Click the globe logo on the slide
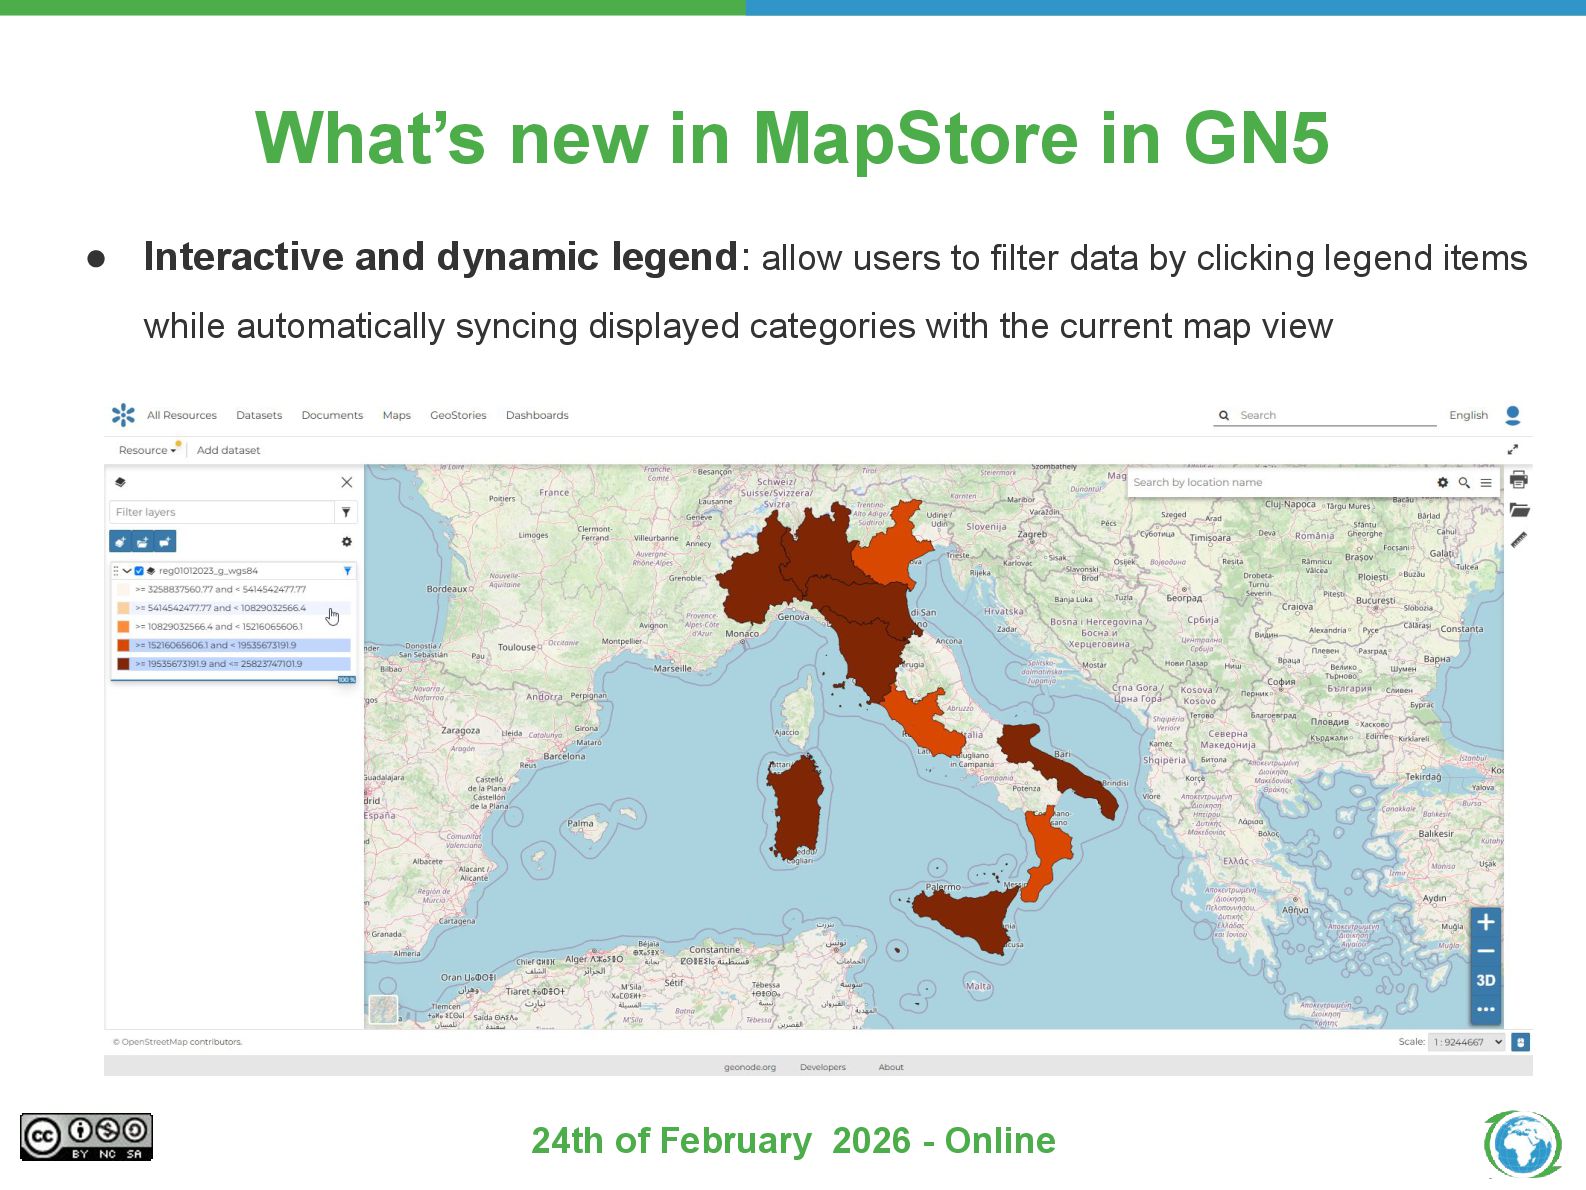 coord(1523,1144)
